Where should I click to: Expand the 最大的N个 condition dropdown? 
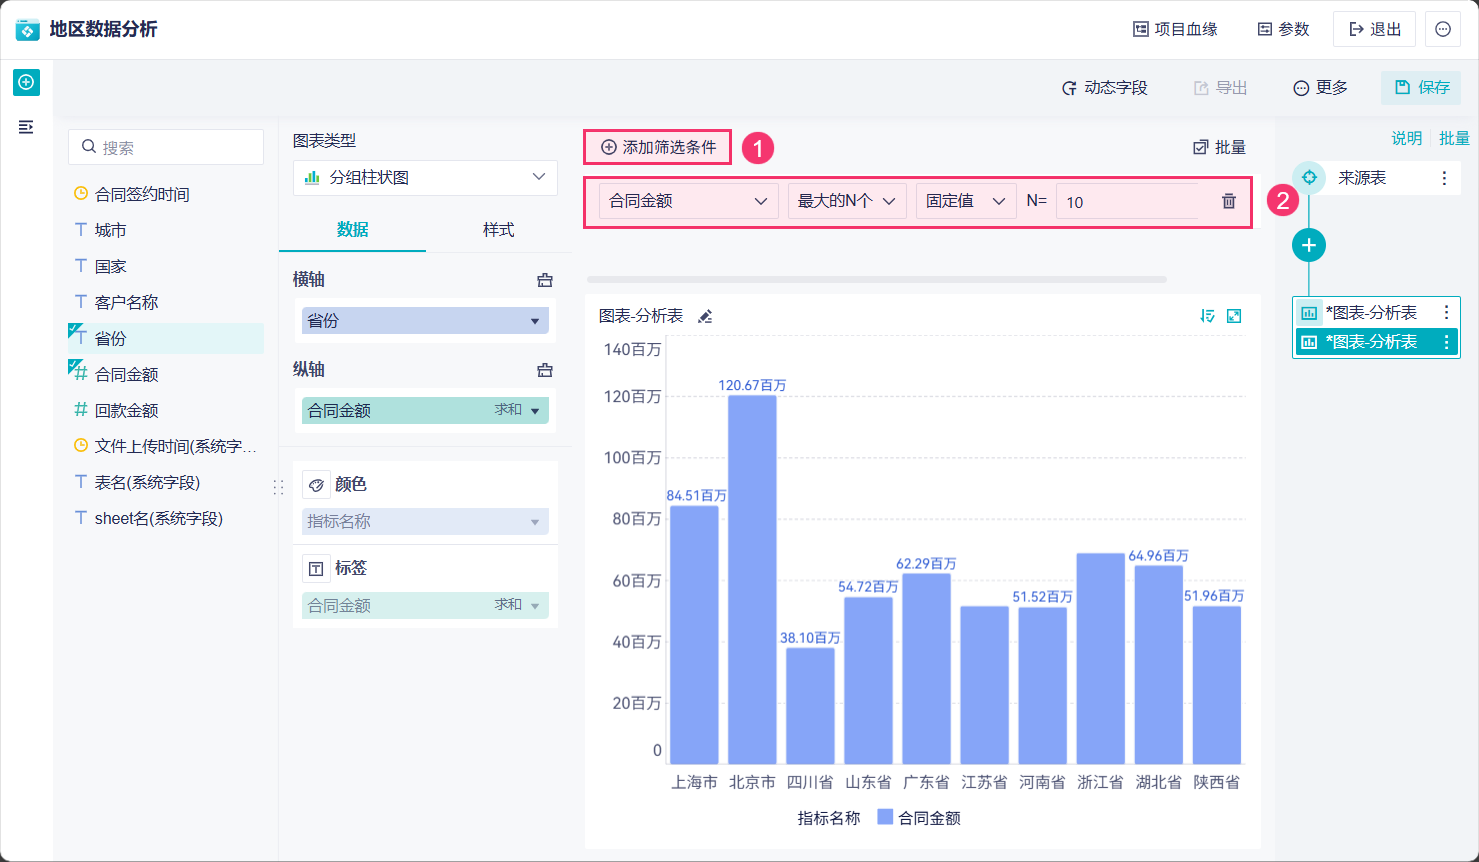846,201
